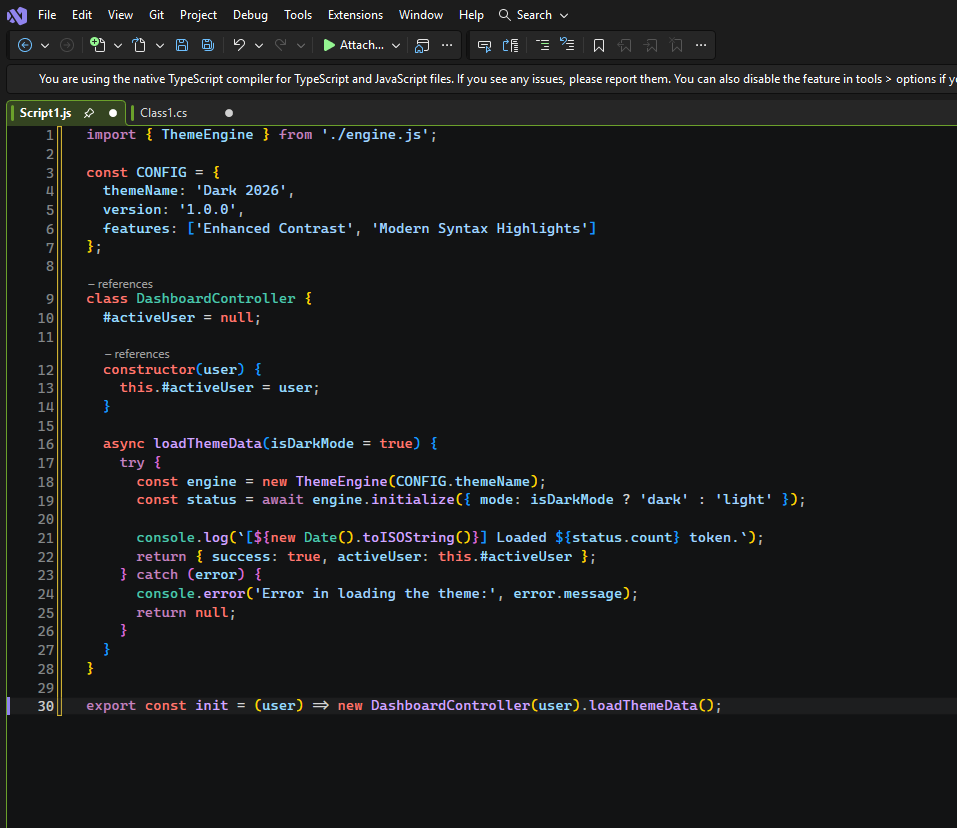Click the Navigate Backward arrow icon

[x=25, y=45]
